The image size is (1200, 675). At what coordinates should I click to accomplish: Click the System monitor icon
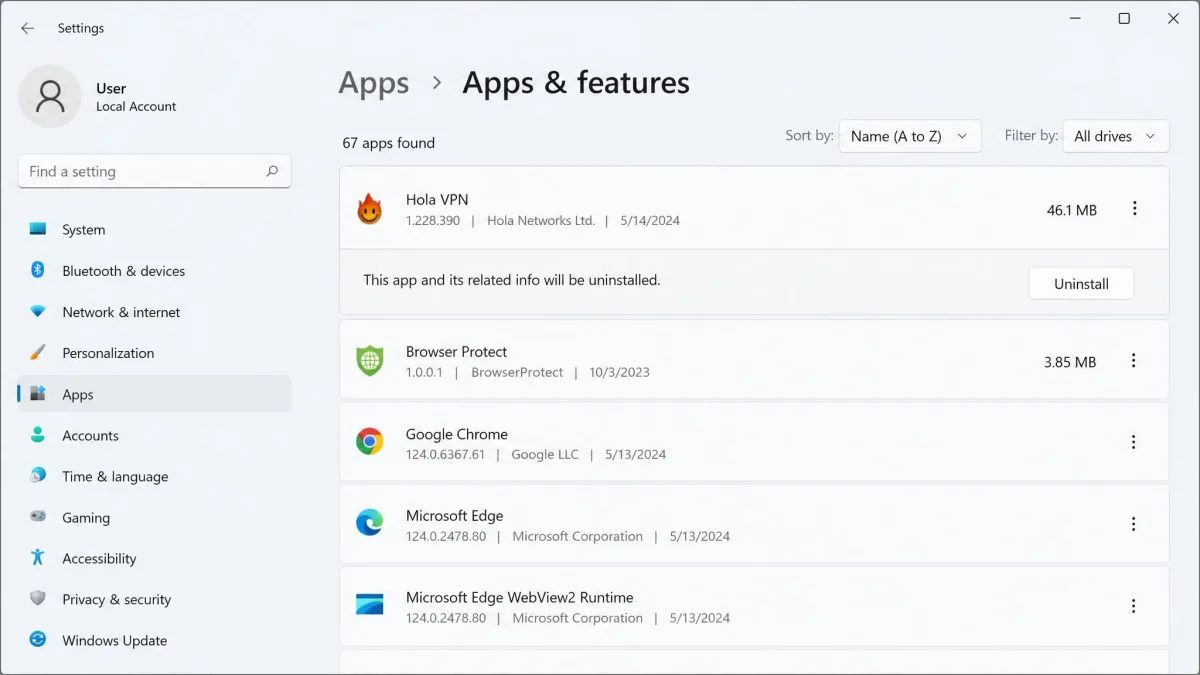(38, 229)
